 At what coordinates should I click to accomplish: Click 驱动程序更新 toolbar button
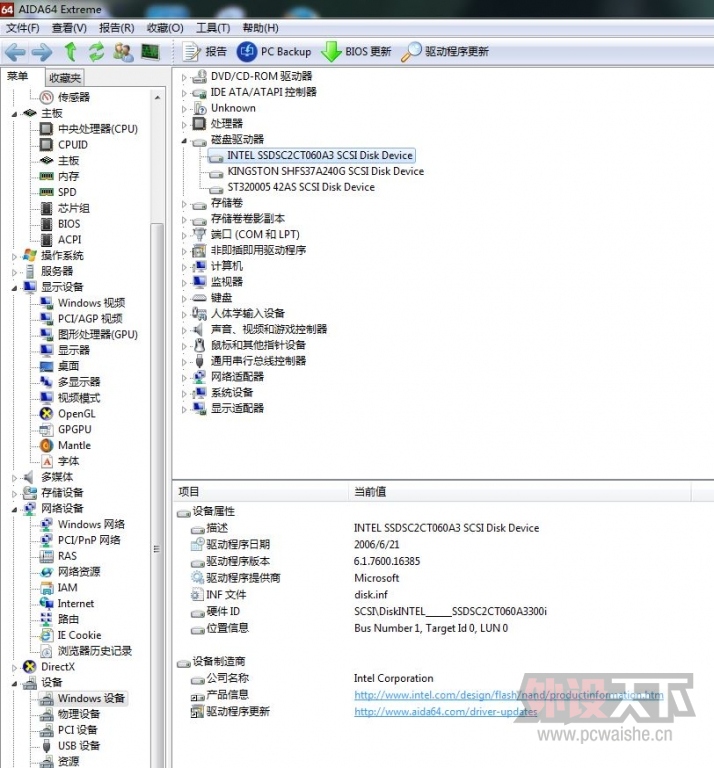[445, 51]
